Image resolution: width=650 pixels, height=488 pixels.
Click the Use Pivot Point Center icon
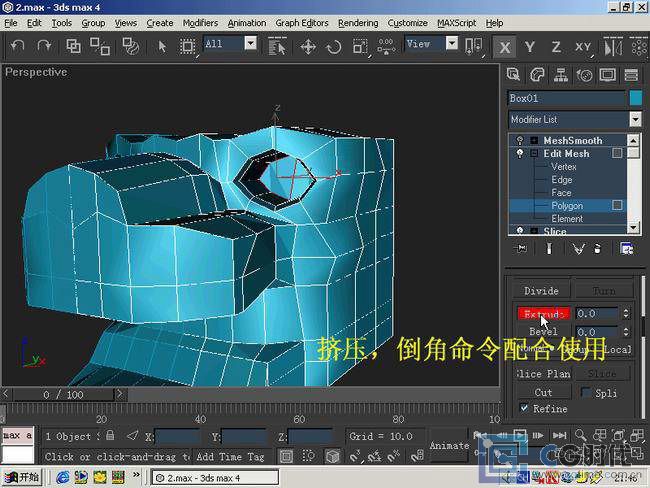tap(473, 46)
